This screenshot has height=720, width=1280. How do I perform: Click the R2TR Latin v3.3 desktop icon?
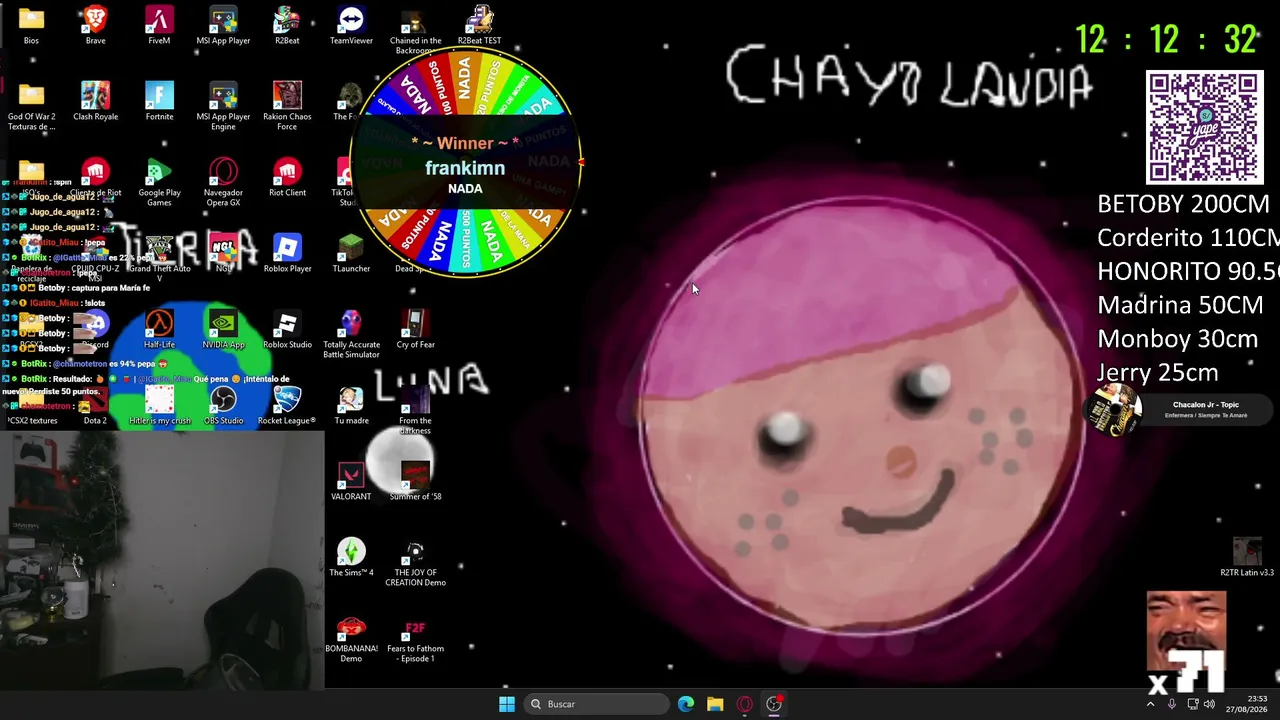(x=1247, y=558)
